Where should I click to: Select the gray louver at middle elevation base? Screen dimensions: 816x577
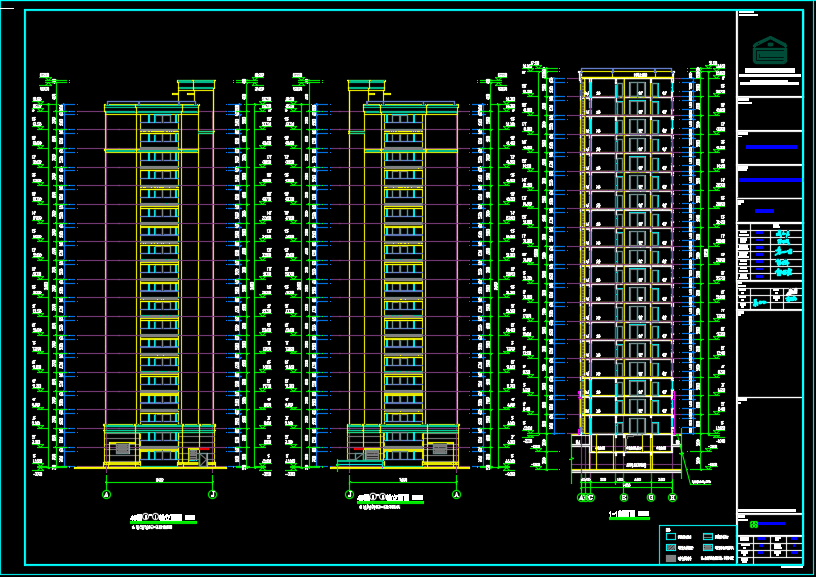pyautogui.click(x=440, y=448)
